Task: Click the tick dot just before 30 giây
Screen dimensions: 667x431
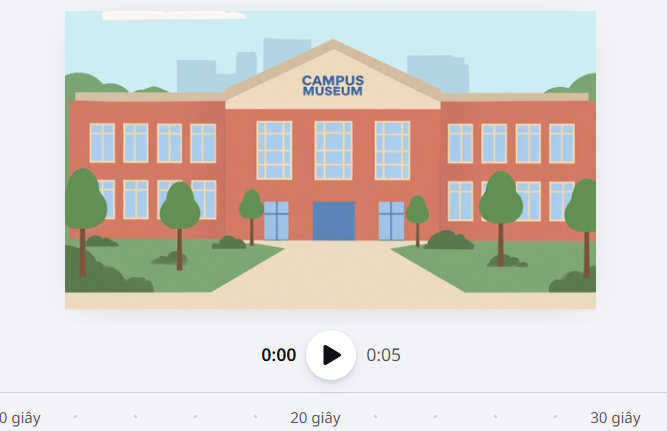Action: (555, 416)
